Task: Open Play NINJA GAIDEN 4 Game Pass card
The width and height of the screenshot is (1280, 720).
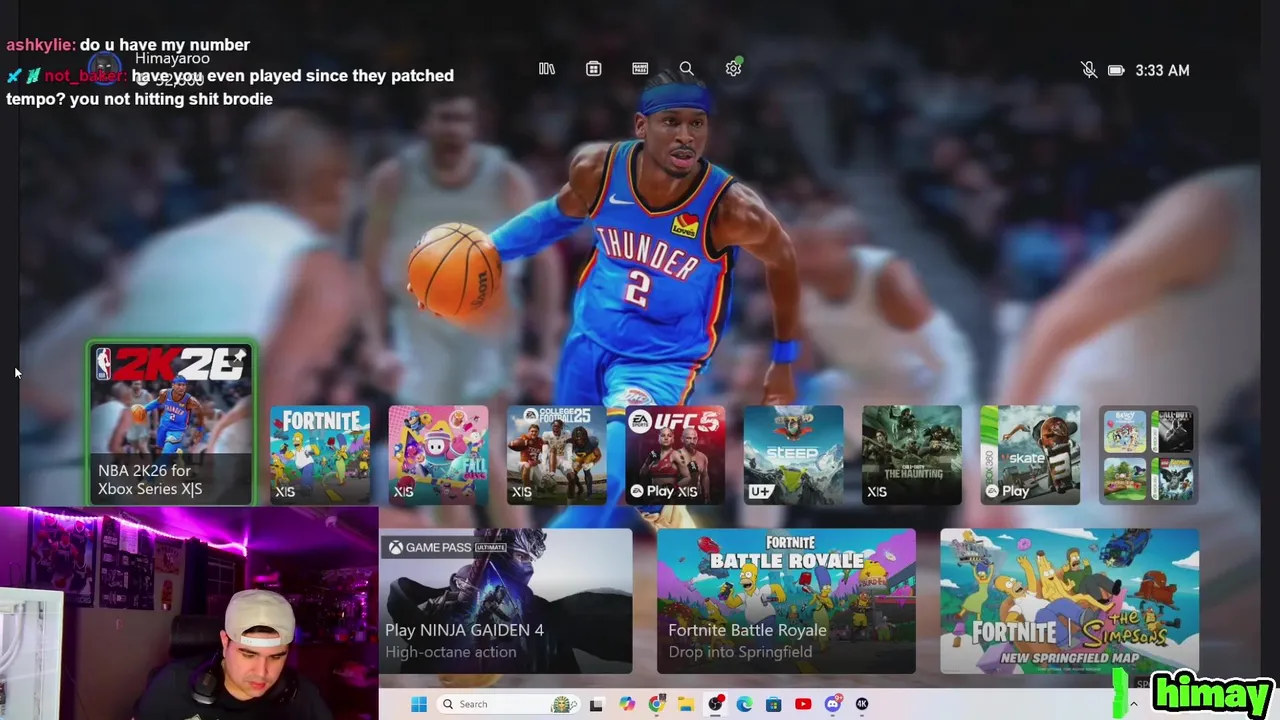Action: [505, 600]
